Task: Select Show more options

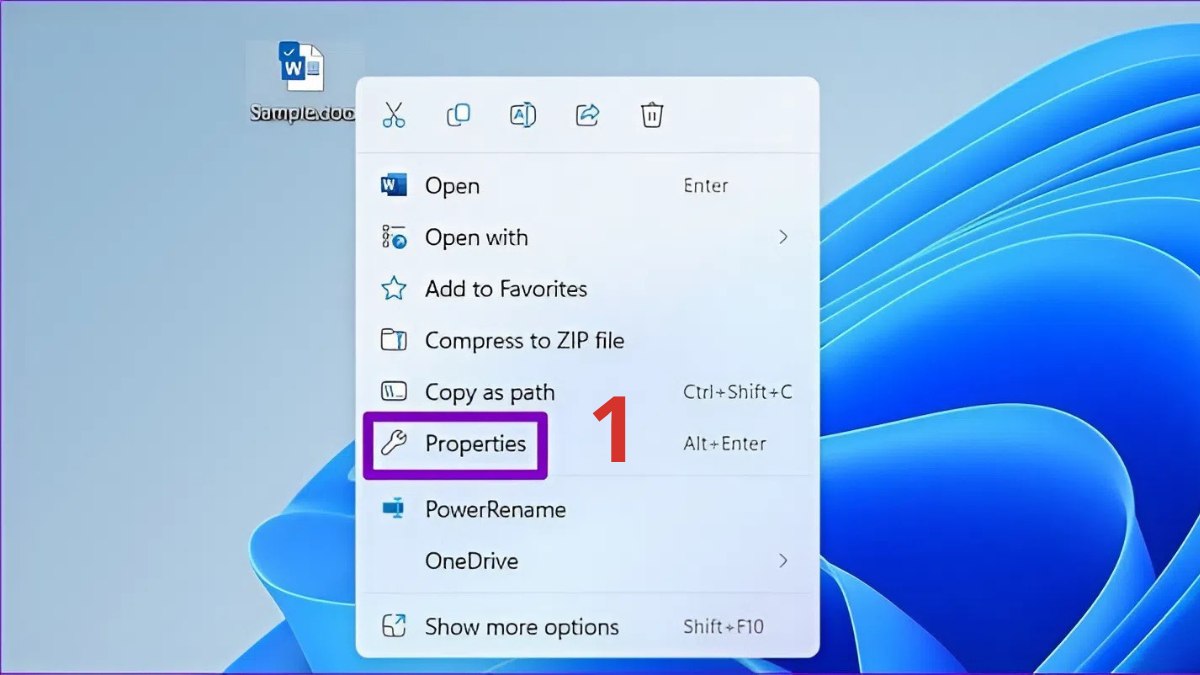Action: coord(521,627)
